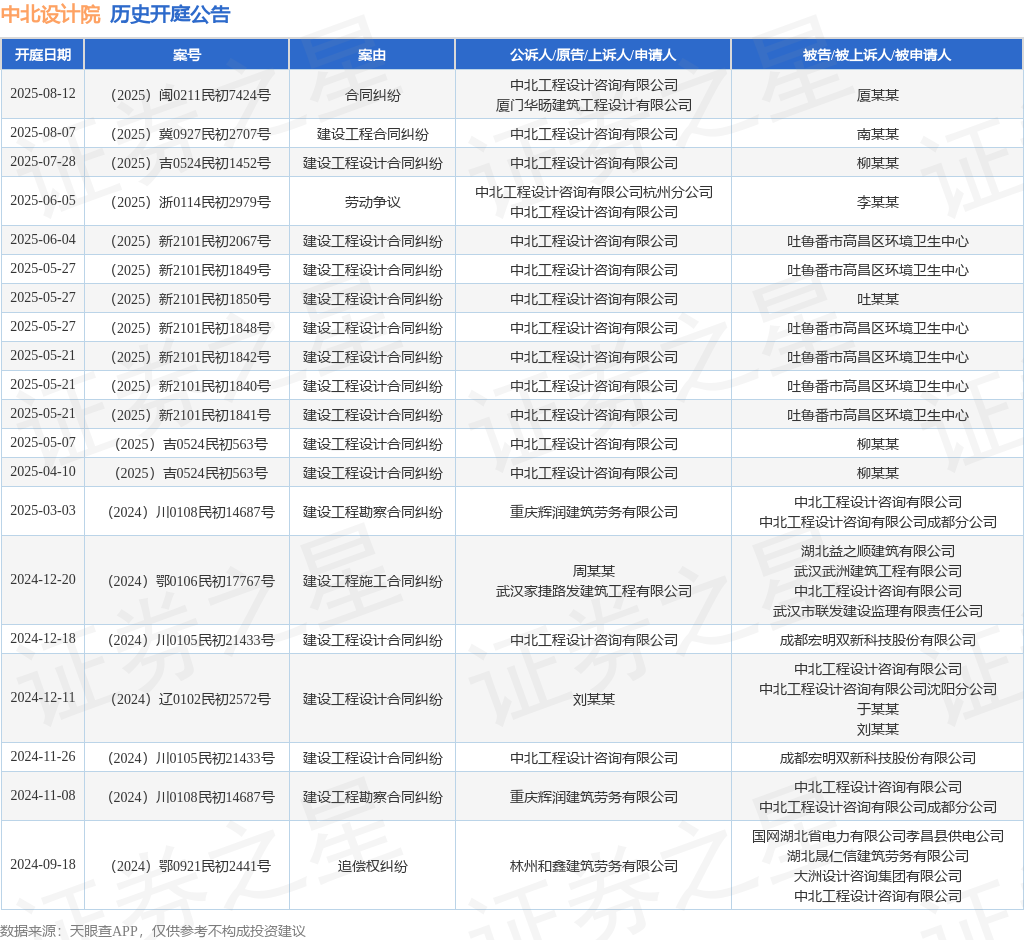Click plaintiff 林州和鑫建筑劳务有限公司
Viewport: 1024px width, 940px height.
tap(593, 866)
